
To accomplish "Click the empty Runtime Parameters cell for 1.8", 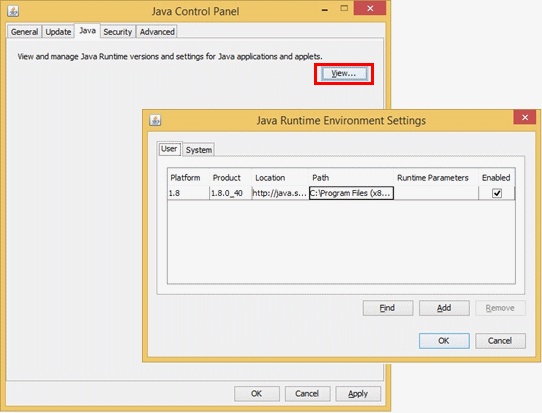I will coord(436,193).
